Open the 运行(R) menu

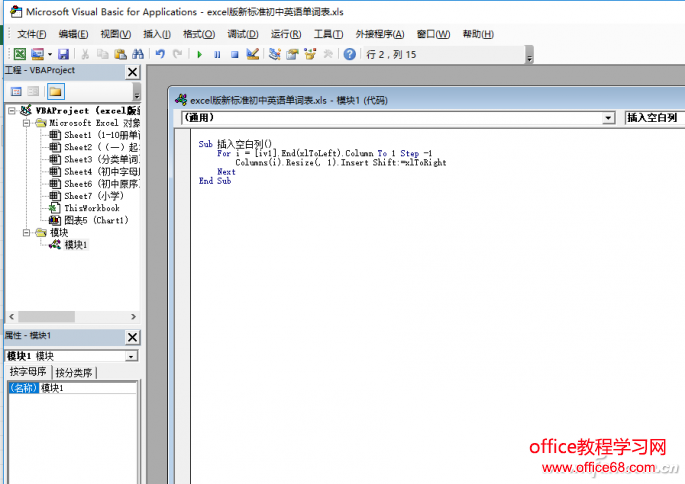pyautogui.click(x=286, y=34)
